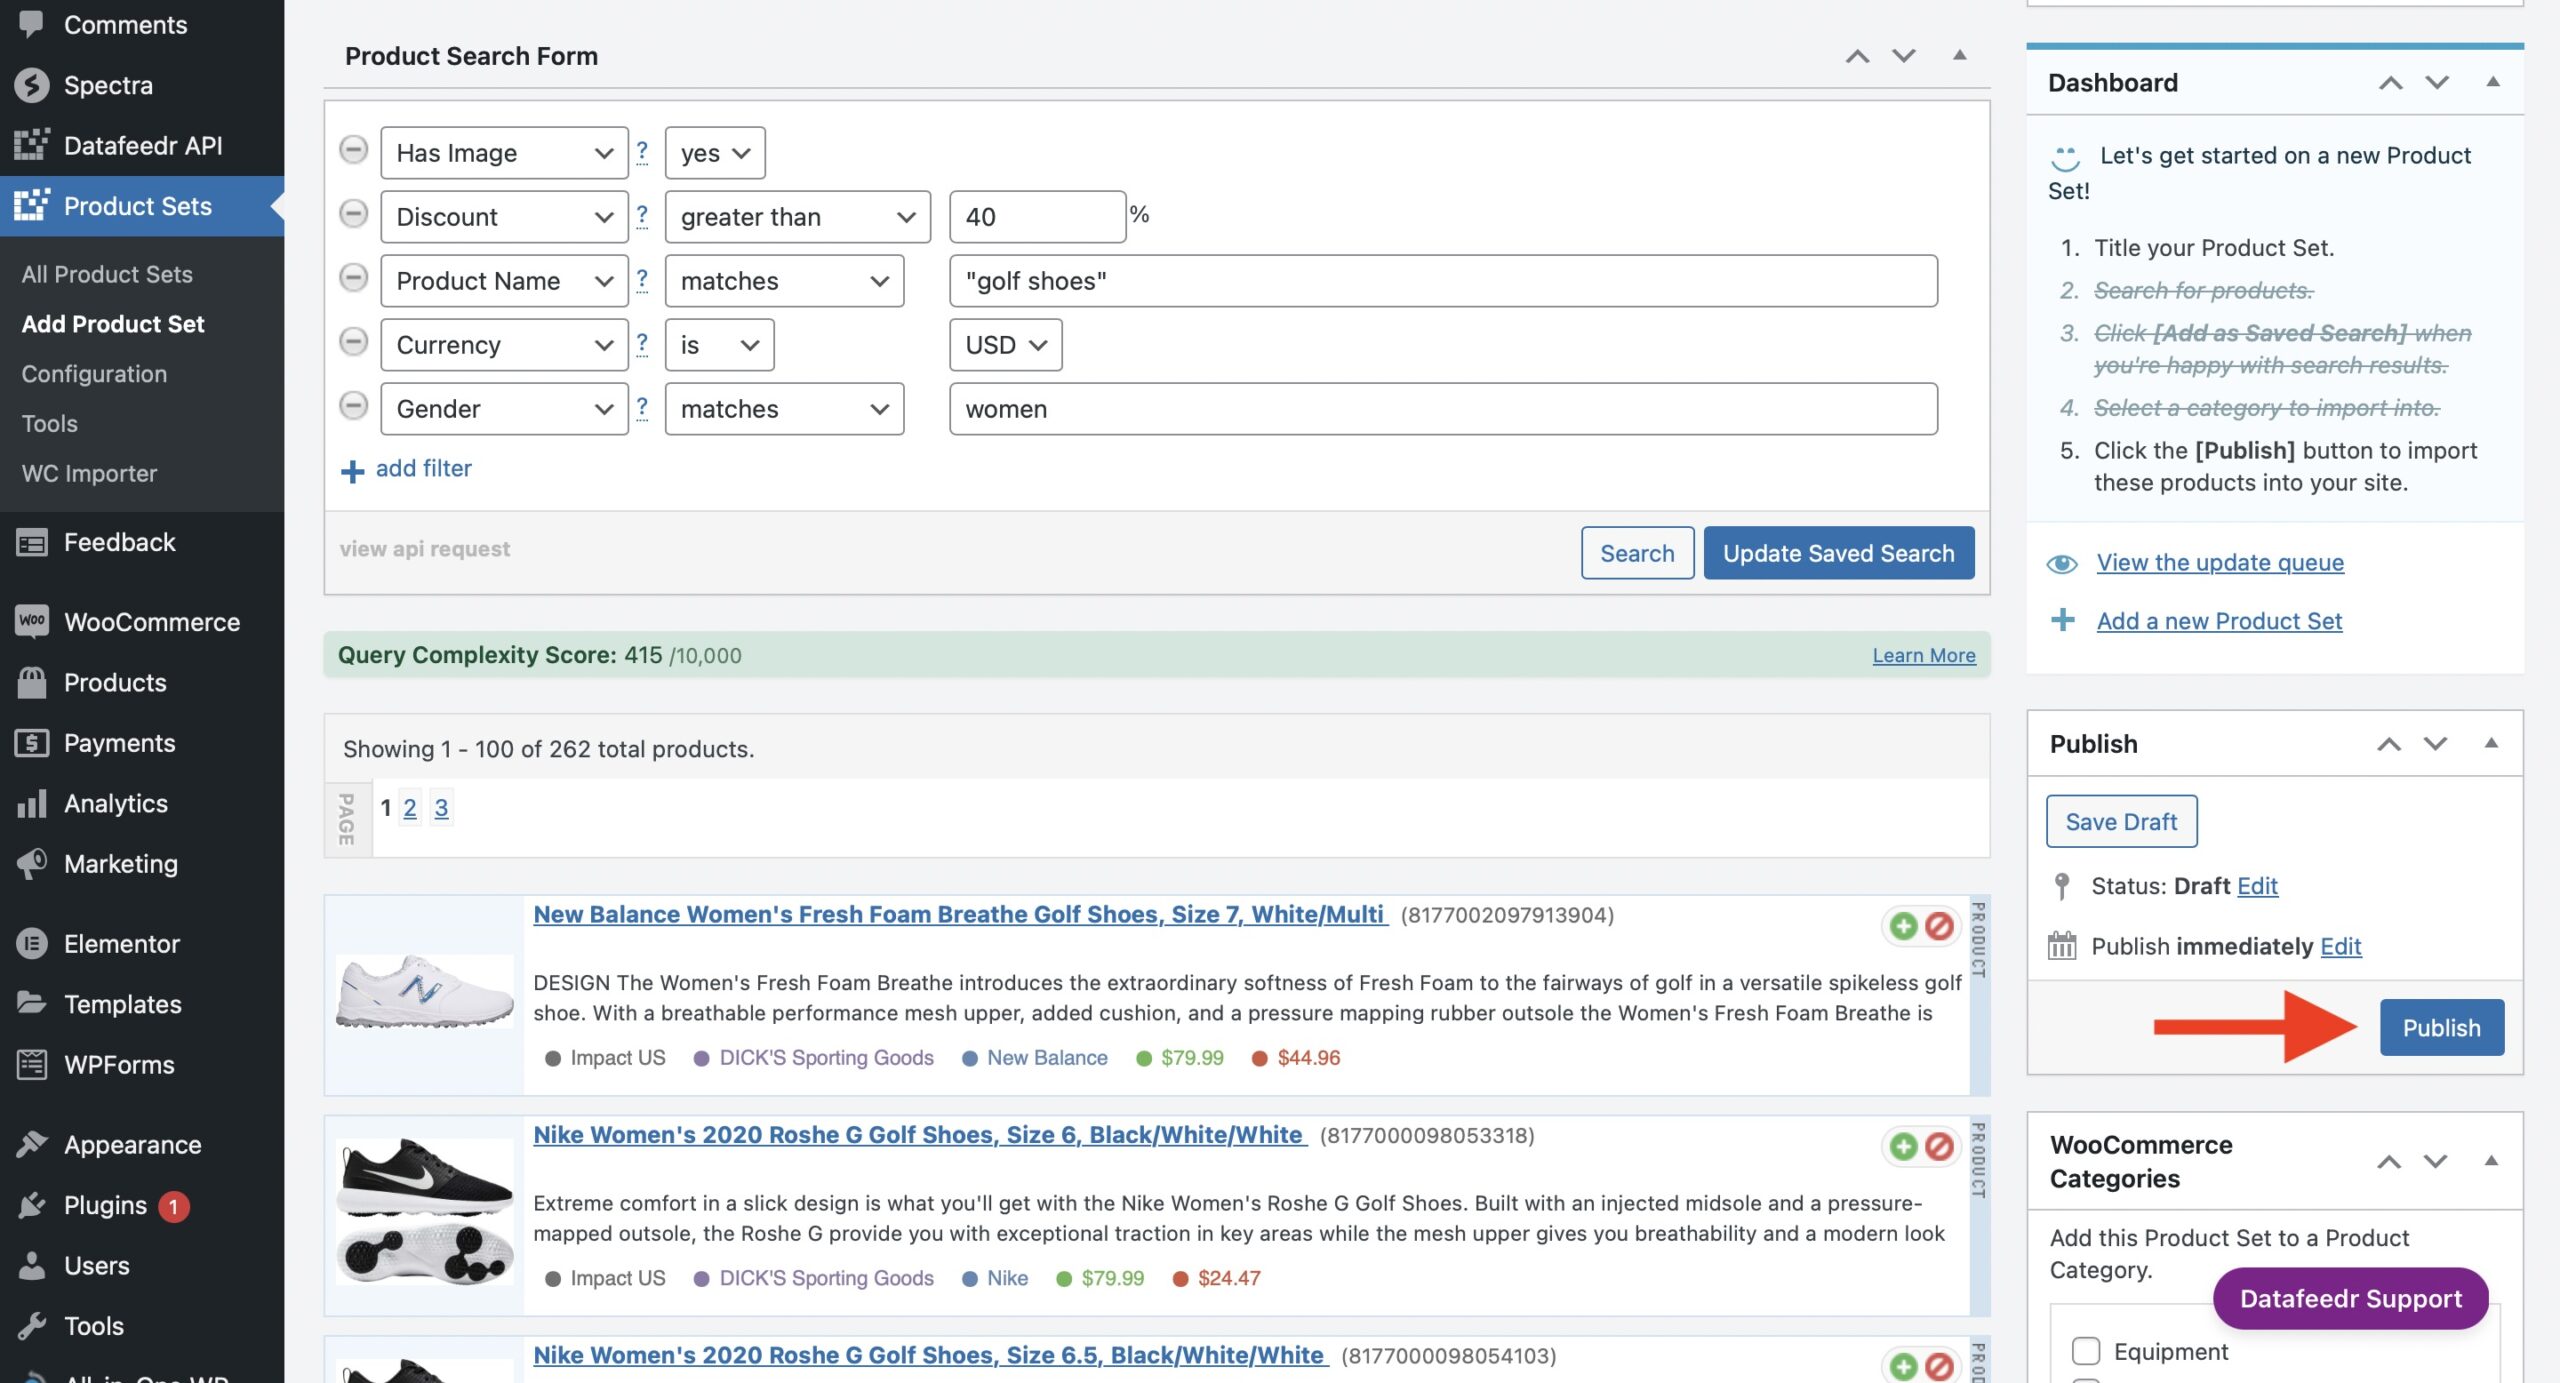Click view api request link

(424, 549)
